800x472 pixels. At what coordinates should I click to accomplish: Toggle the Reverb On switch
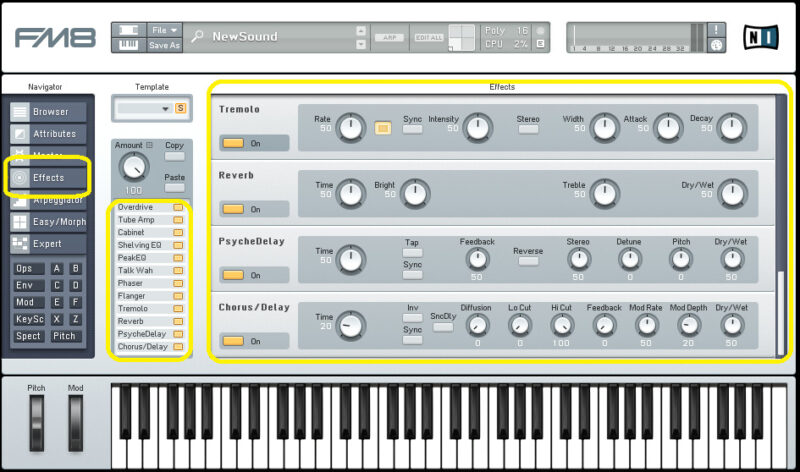233,209
